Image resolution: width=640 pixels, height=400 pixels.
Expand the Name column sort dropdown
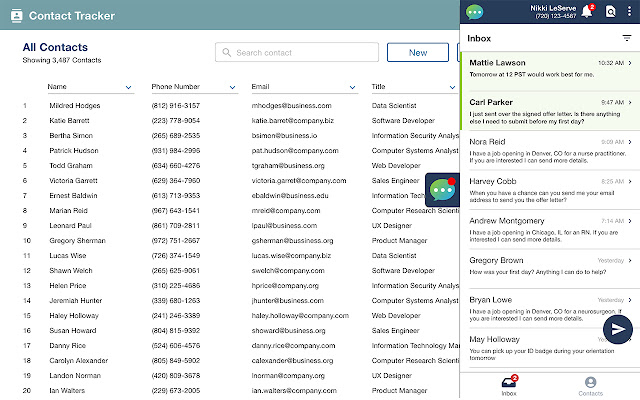click(129, 88)
